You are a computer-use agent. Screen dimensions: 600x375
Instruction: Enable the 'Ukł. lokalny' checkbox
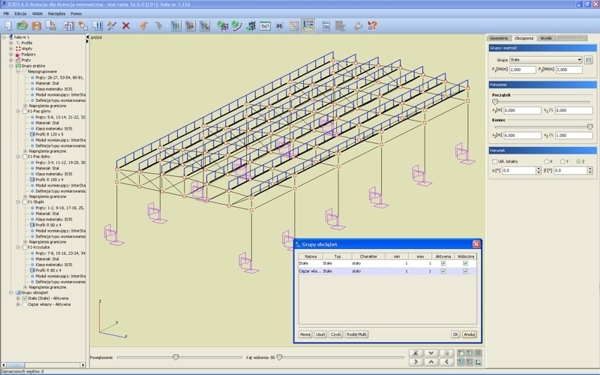tap(494, 161)
